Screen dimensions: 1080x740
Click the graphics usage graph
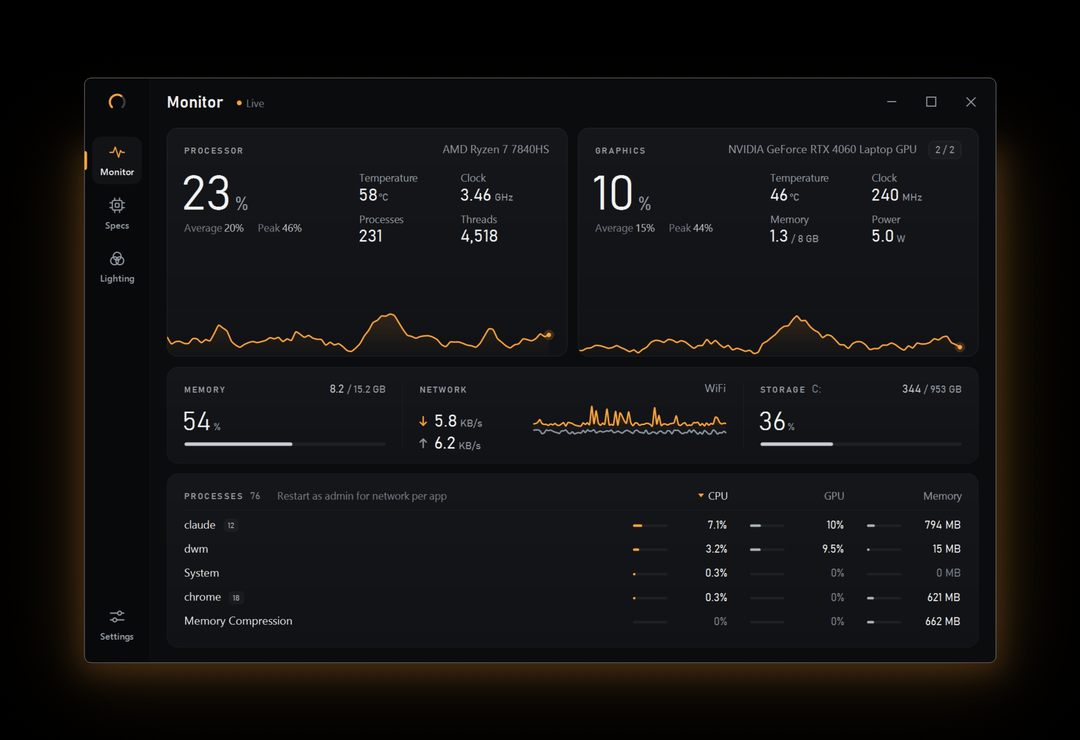point(771,335)
